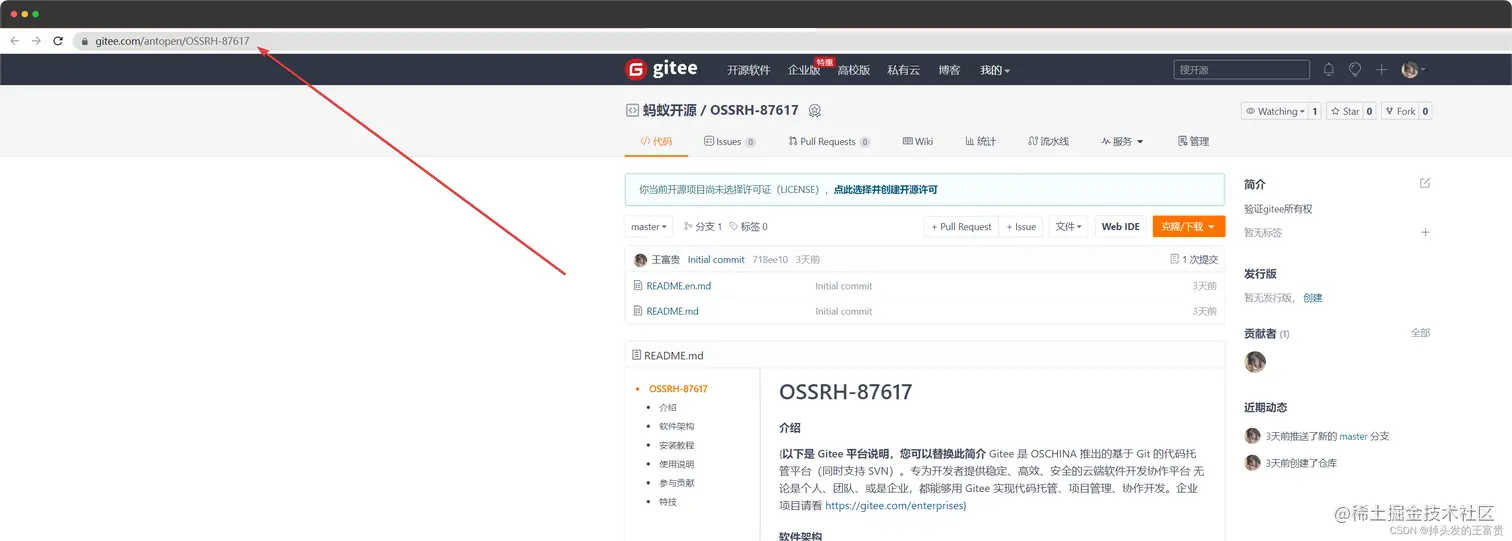Screen dimensions: 1512x541
Task: Click the 创建 release link
Action: (1312, 298)
